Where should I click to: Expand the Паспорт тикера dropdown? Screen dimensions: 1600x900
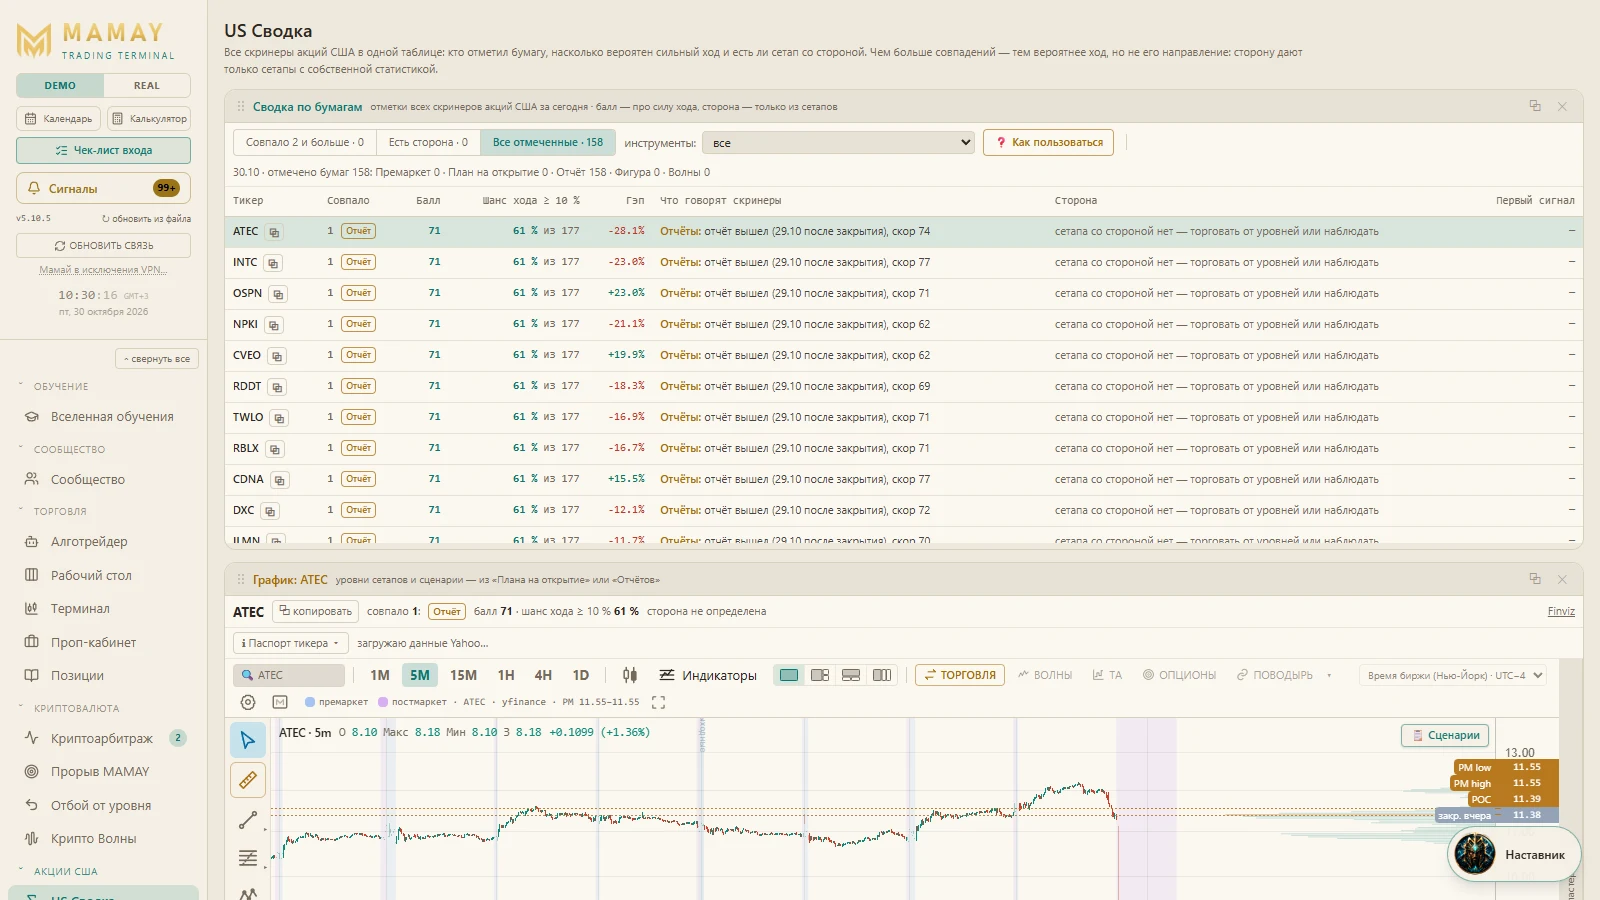[289, 643]
